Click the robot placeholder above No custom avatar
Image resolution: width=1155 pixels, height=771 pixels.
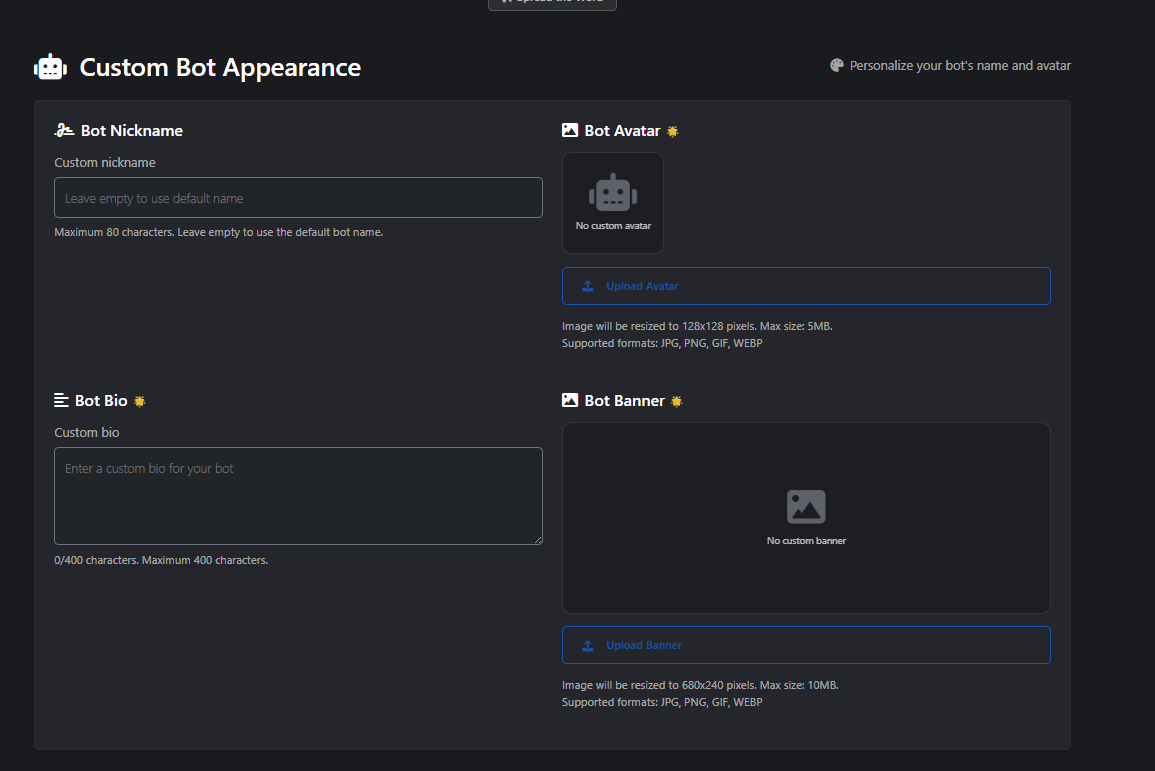pos(612,191)
